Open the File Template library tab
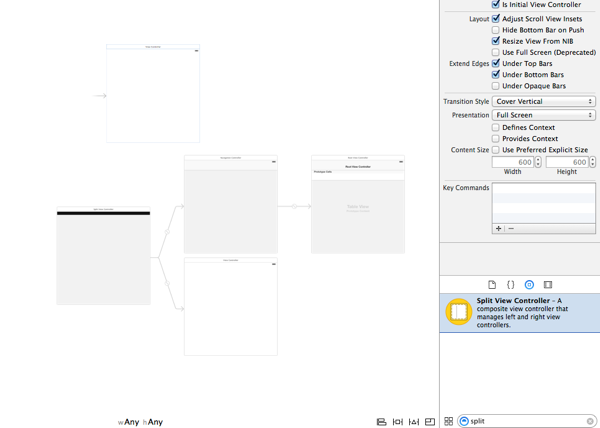The image size is (600, 428). click(492, 285)
